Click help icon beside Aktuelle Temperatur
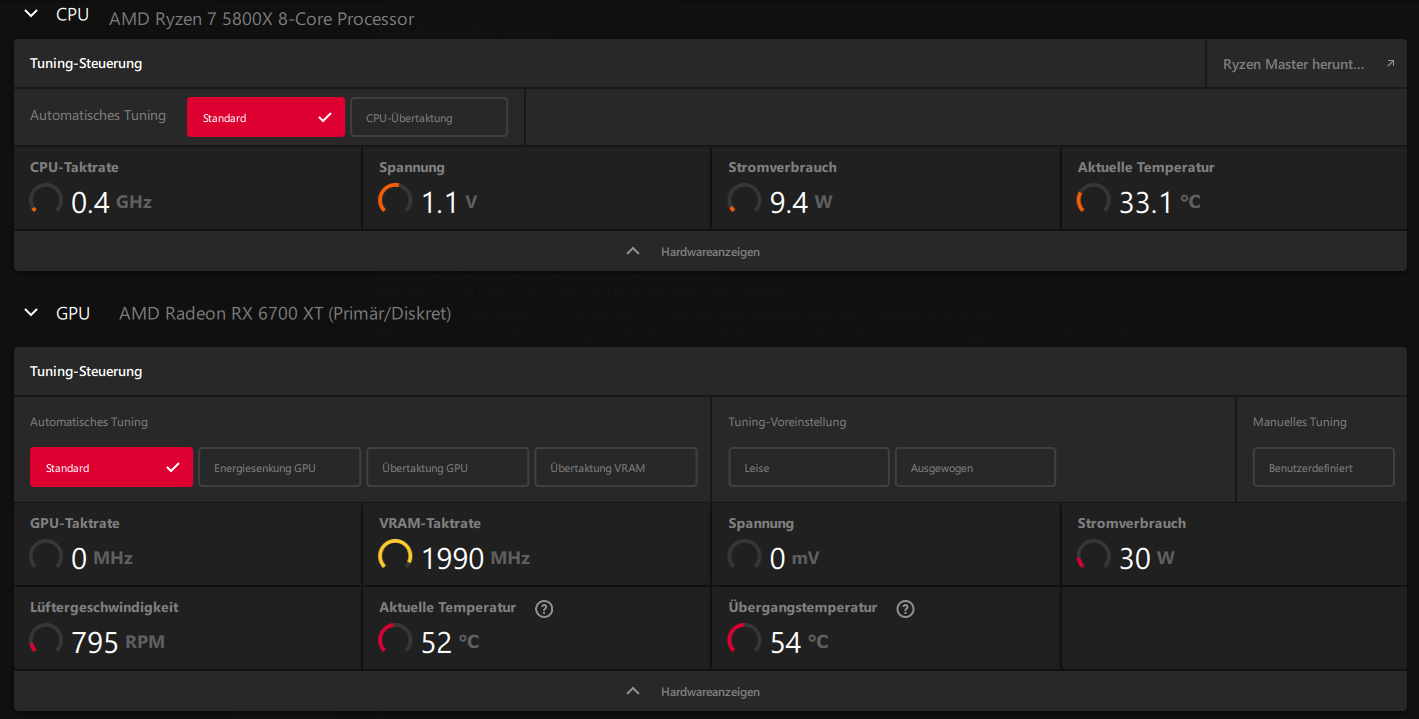The image size is (1419, 719). tap(544, 609)
